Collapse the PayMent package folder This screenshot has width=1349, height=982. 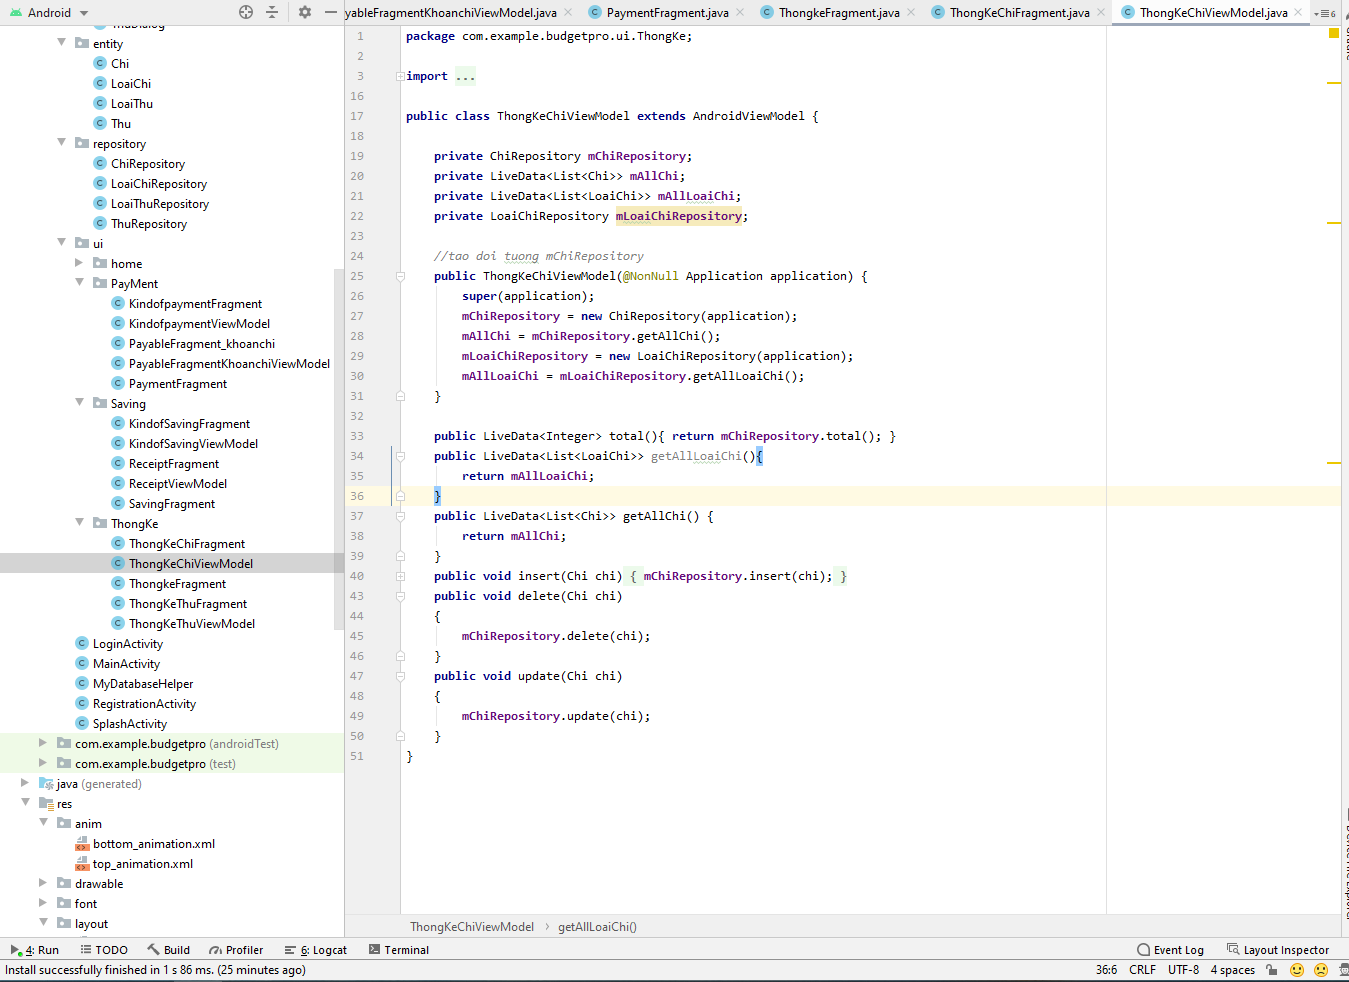click(x=80, y=283)
